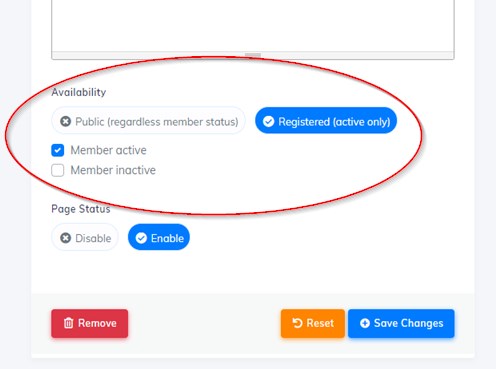Click the plus icon on Save Changes

365,323
